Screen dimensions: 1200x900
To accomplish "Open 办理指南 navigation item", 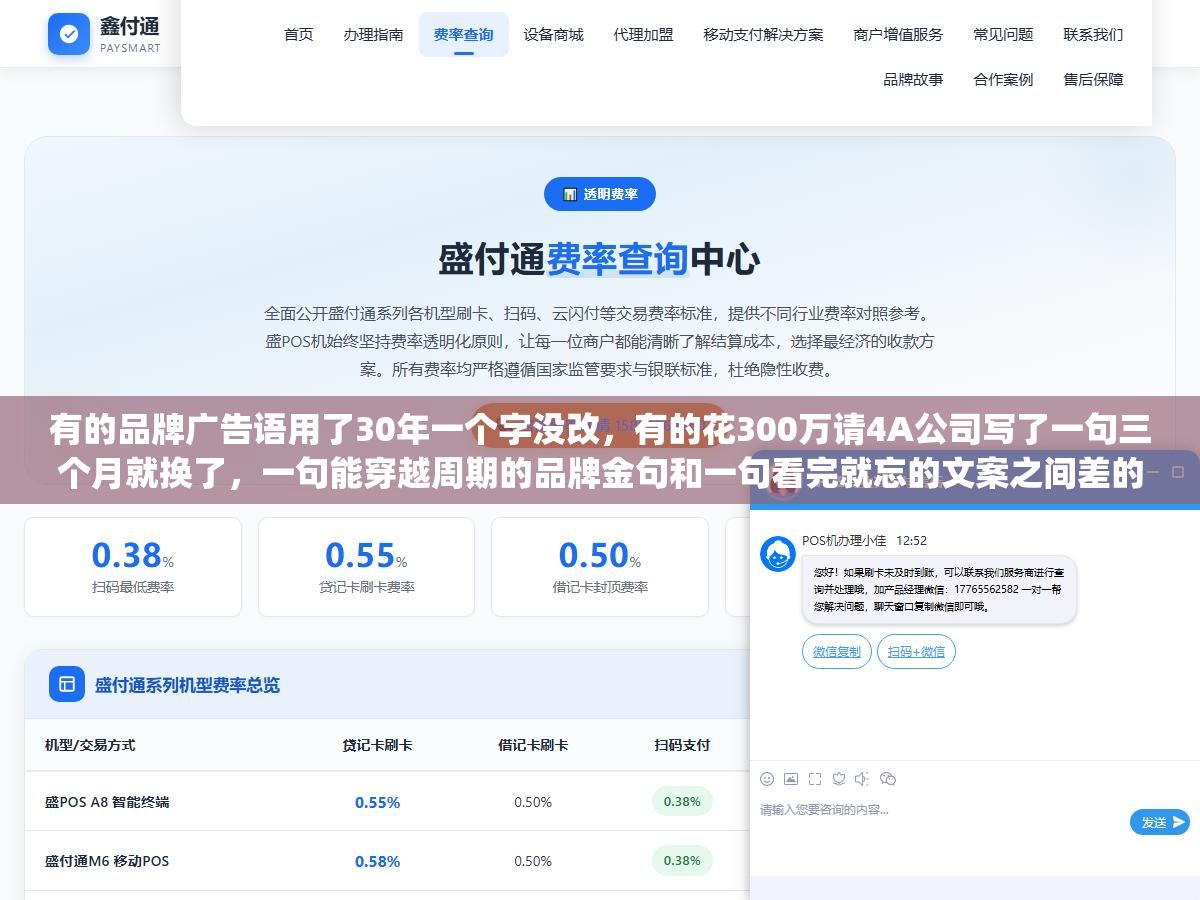I will pyautogui.click(x=373, y=34).
